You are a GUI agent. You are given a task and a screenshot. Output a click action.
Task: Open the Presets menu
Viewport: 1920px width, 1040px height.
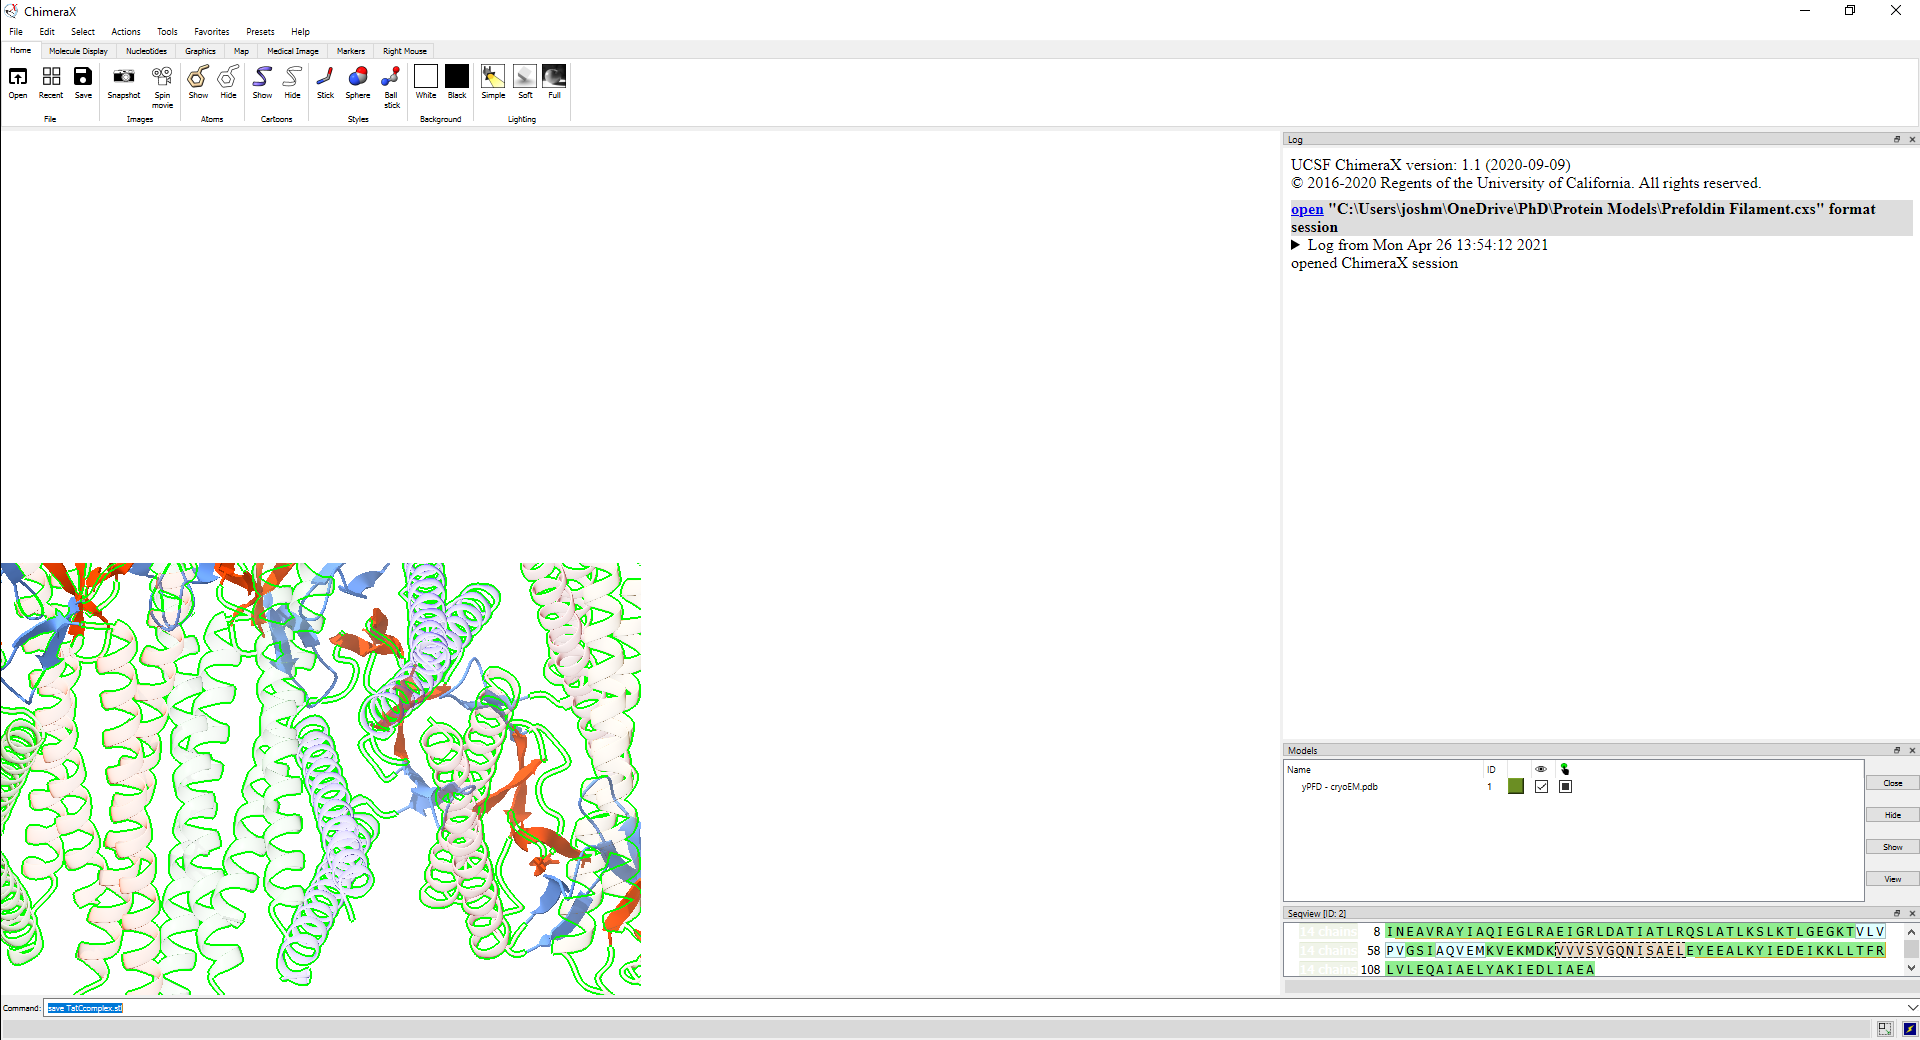coord(260,32)
